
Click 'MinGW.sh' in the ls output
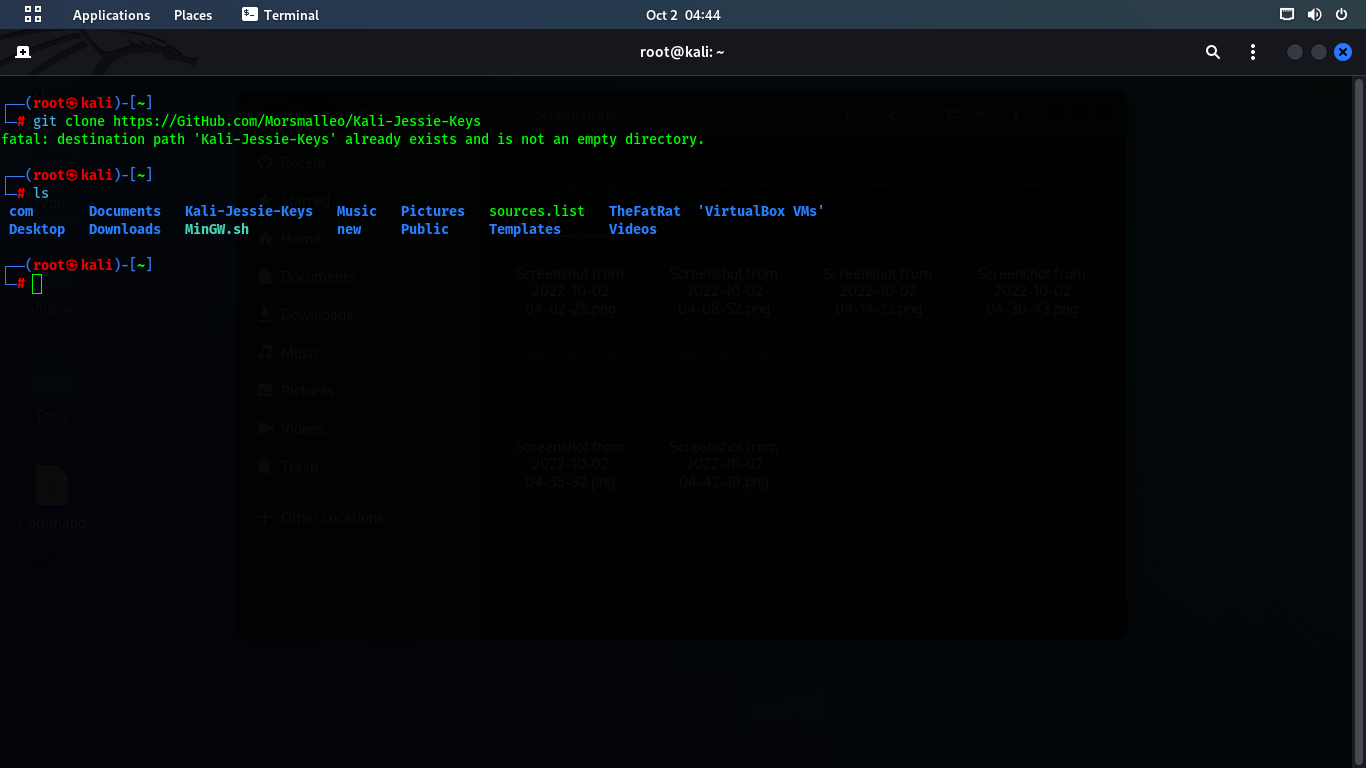coord(217,229)
